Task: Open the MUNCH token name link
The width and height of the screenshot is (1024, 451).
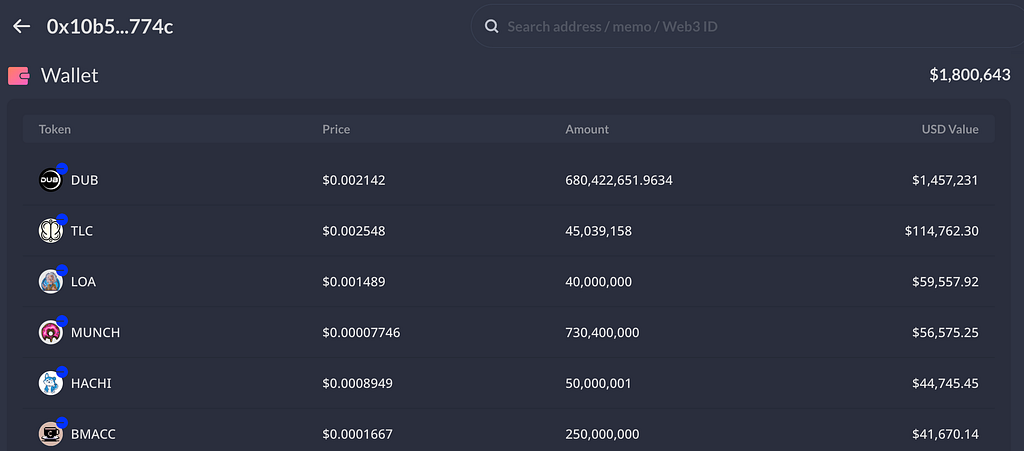Action: tap(95, 333)
